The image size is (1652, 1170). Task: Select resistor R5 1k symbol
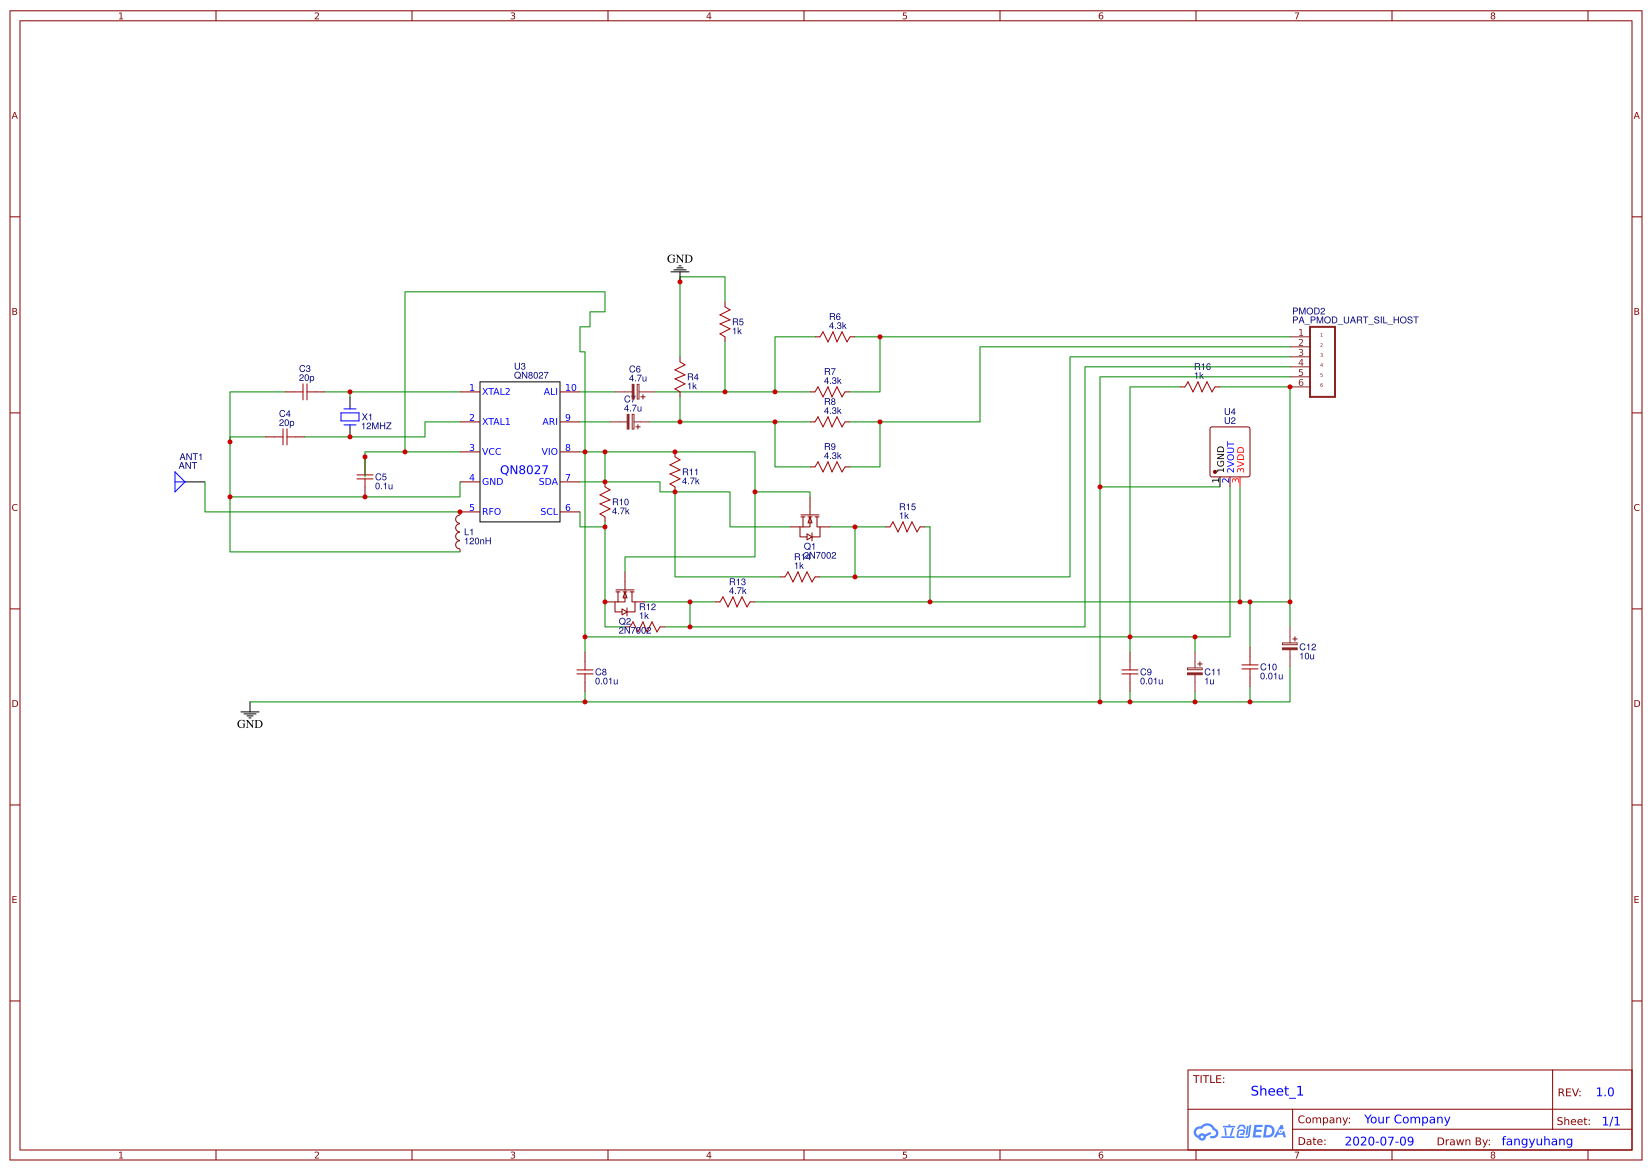[725, 322]
